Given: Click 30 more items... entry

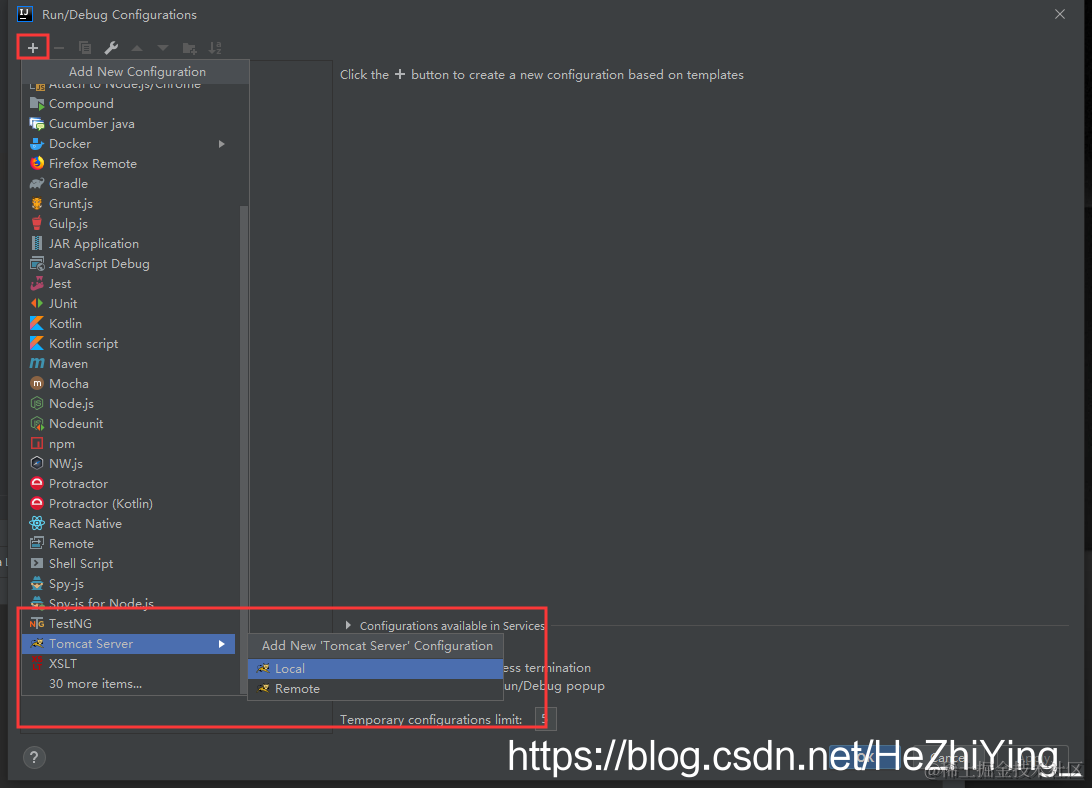Looking at the screenshot, I should click(x=128, y=684).
